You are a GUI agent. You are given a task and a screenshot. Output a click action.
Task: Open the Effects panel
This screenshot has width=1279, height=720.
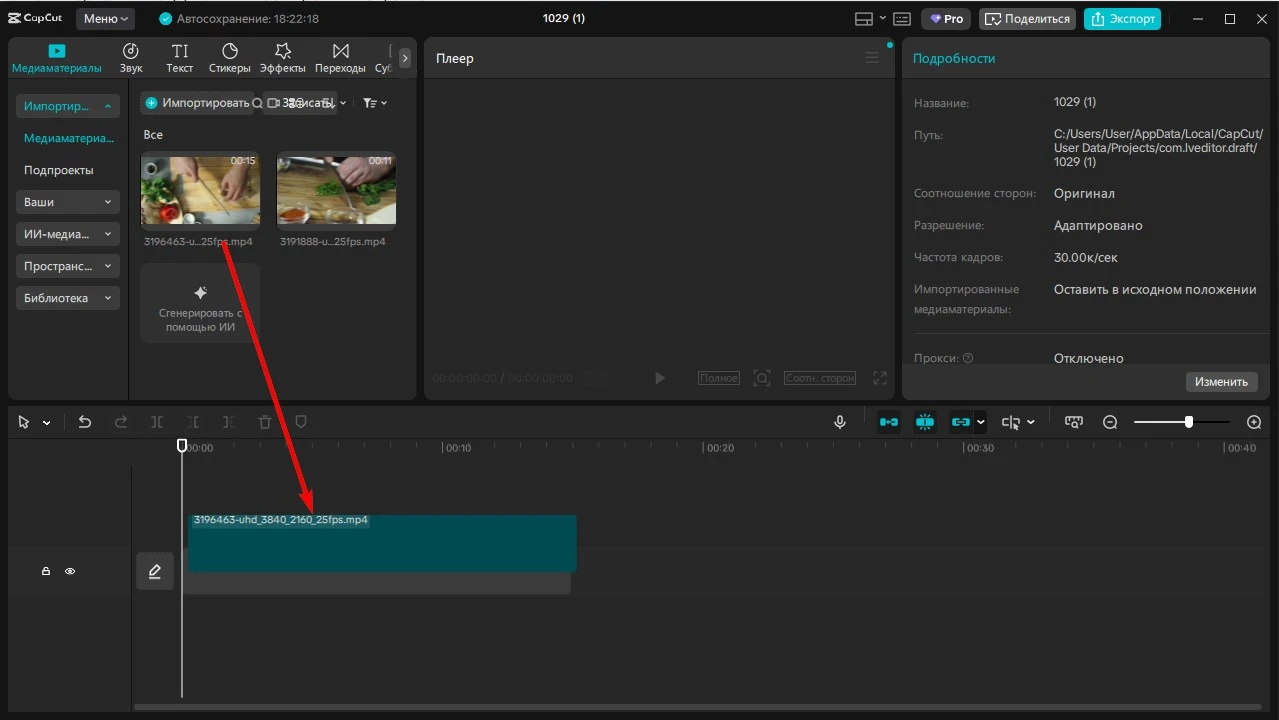coord(283,58)
